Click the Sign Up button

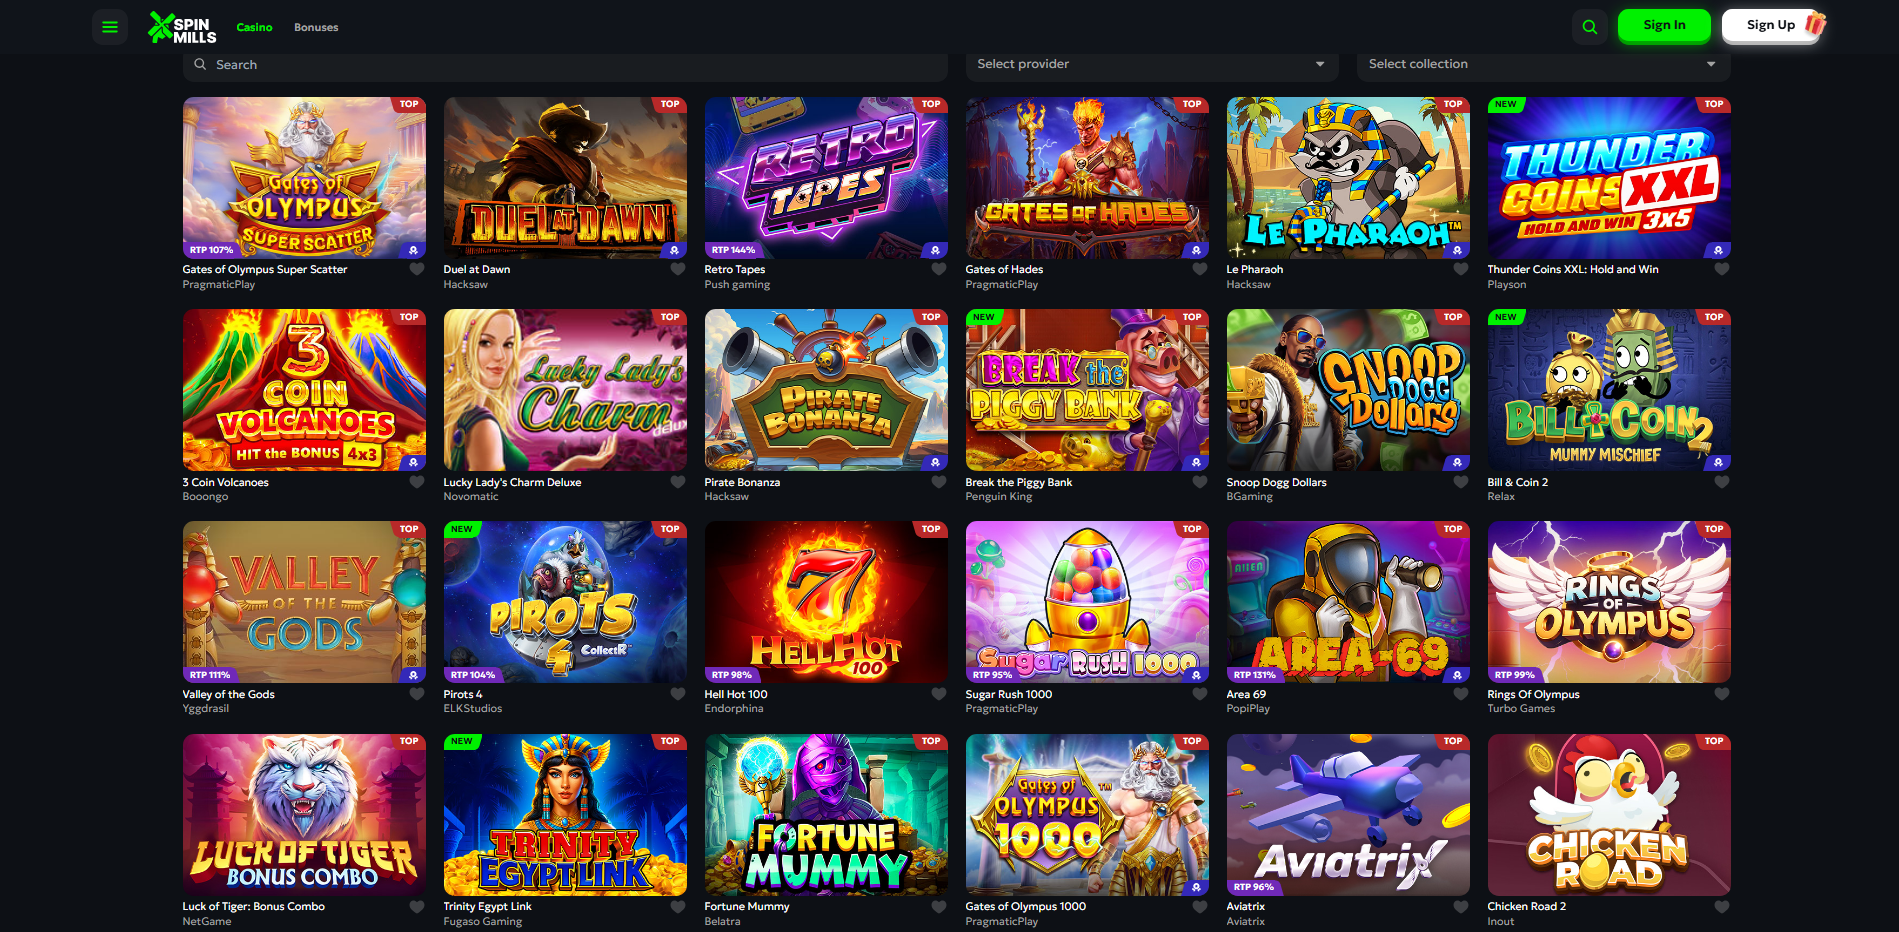click(1771, 25)
